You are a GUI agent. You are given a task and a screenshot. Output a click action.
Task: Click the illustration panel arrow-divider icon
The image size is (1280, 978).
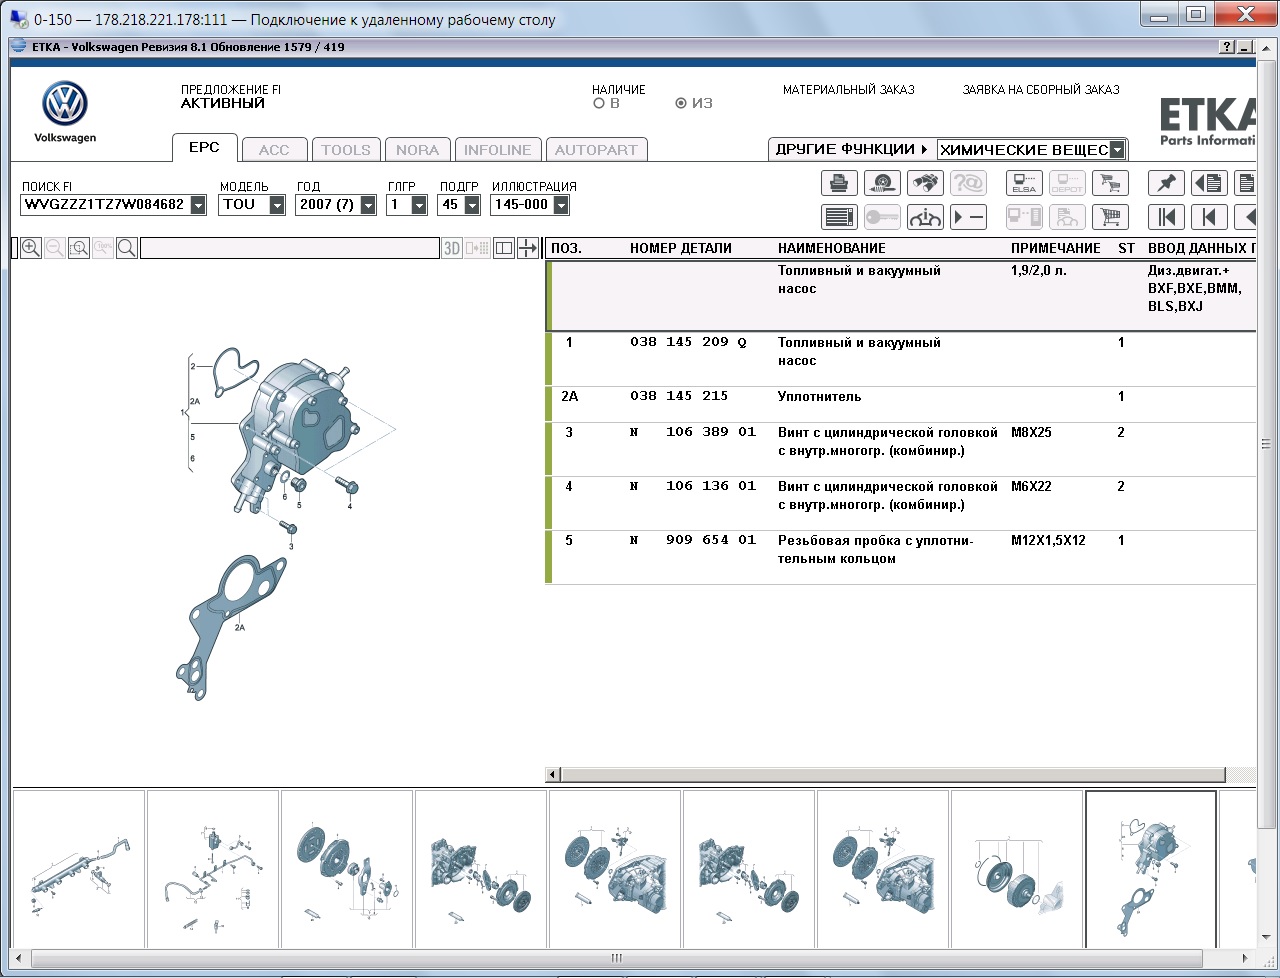coord(528,248)
